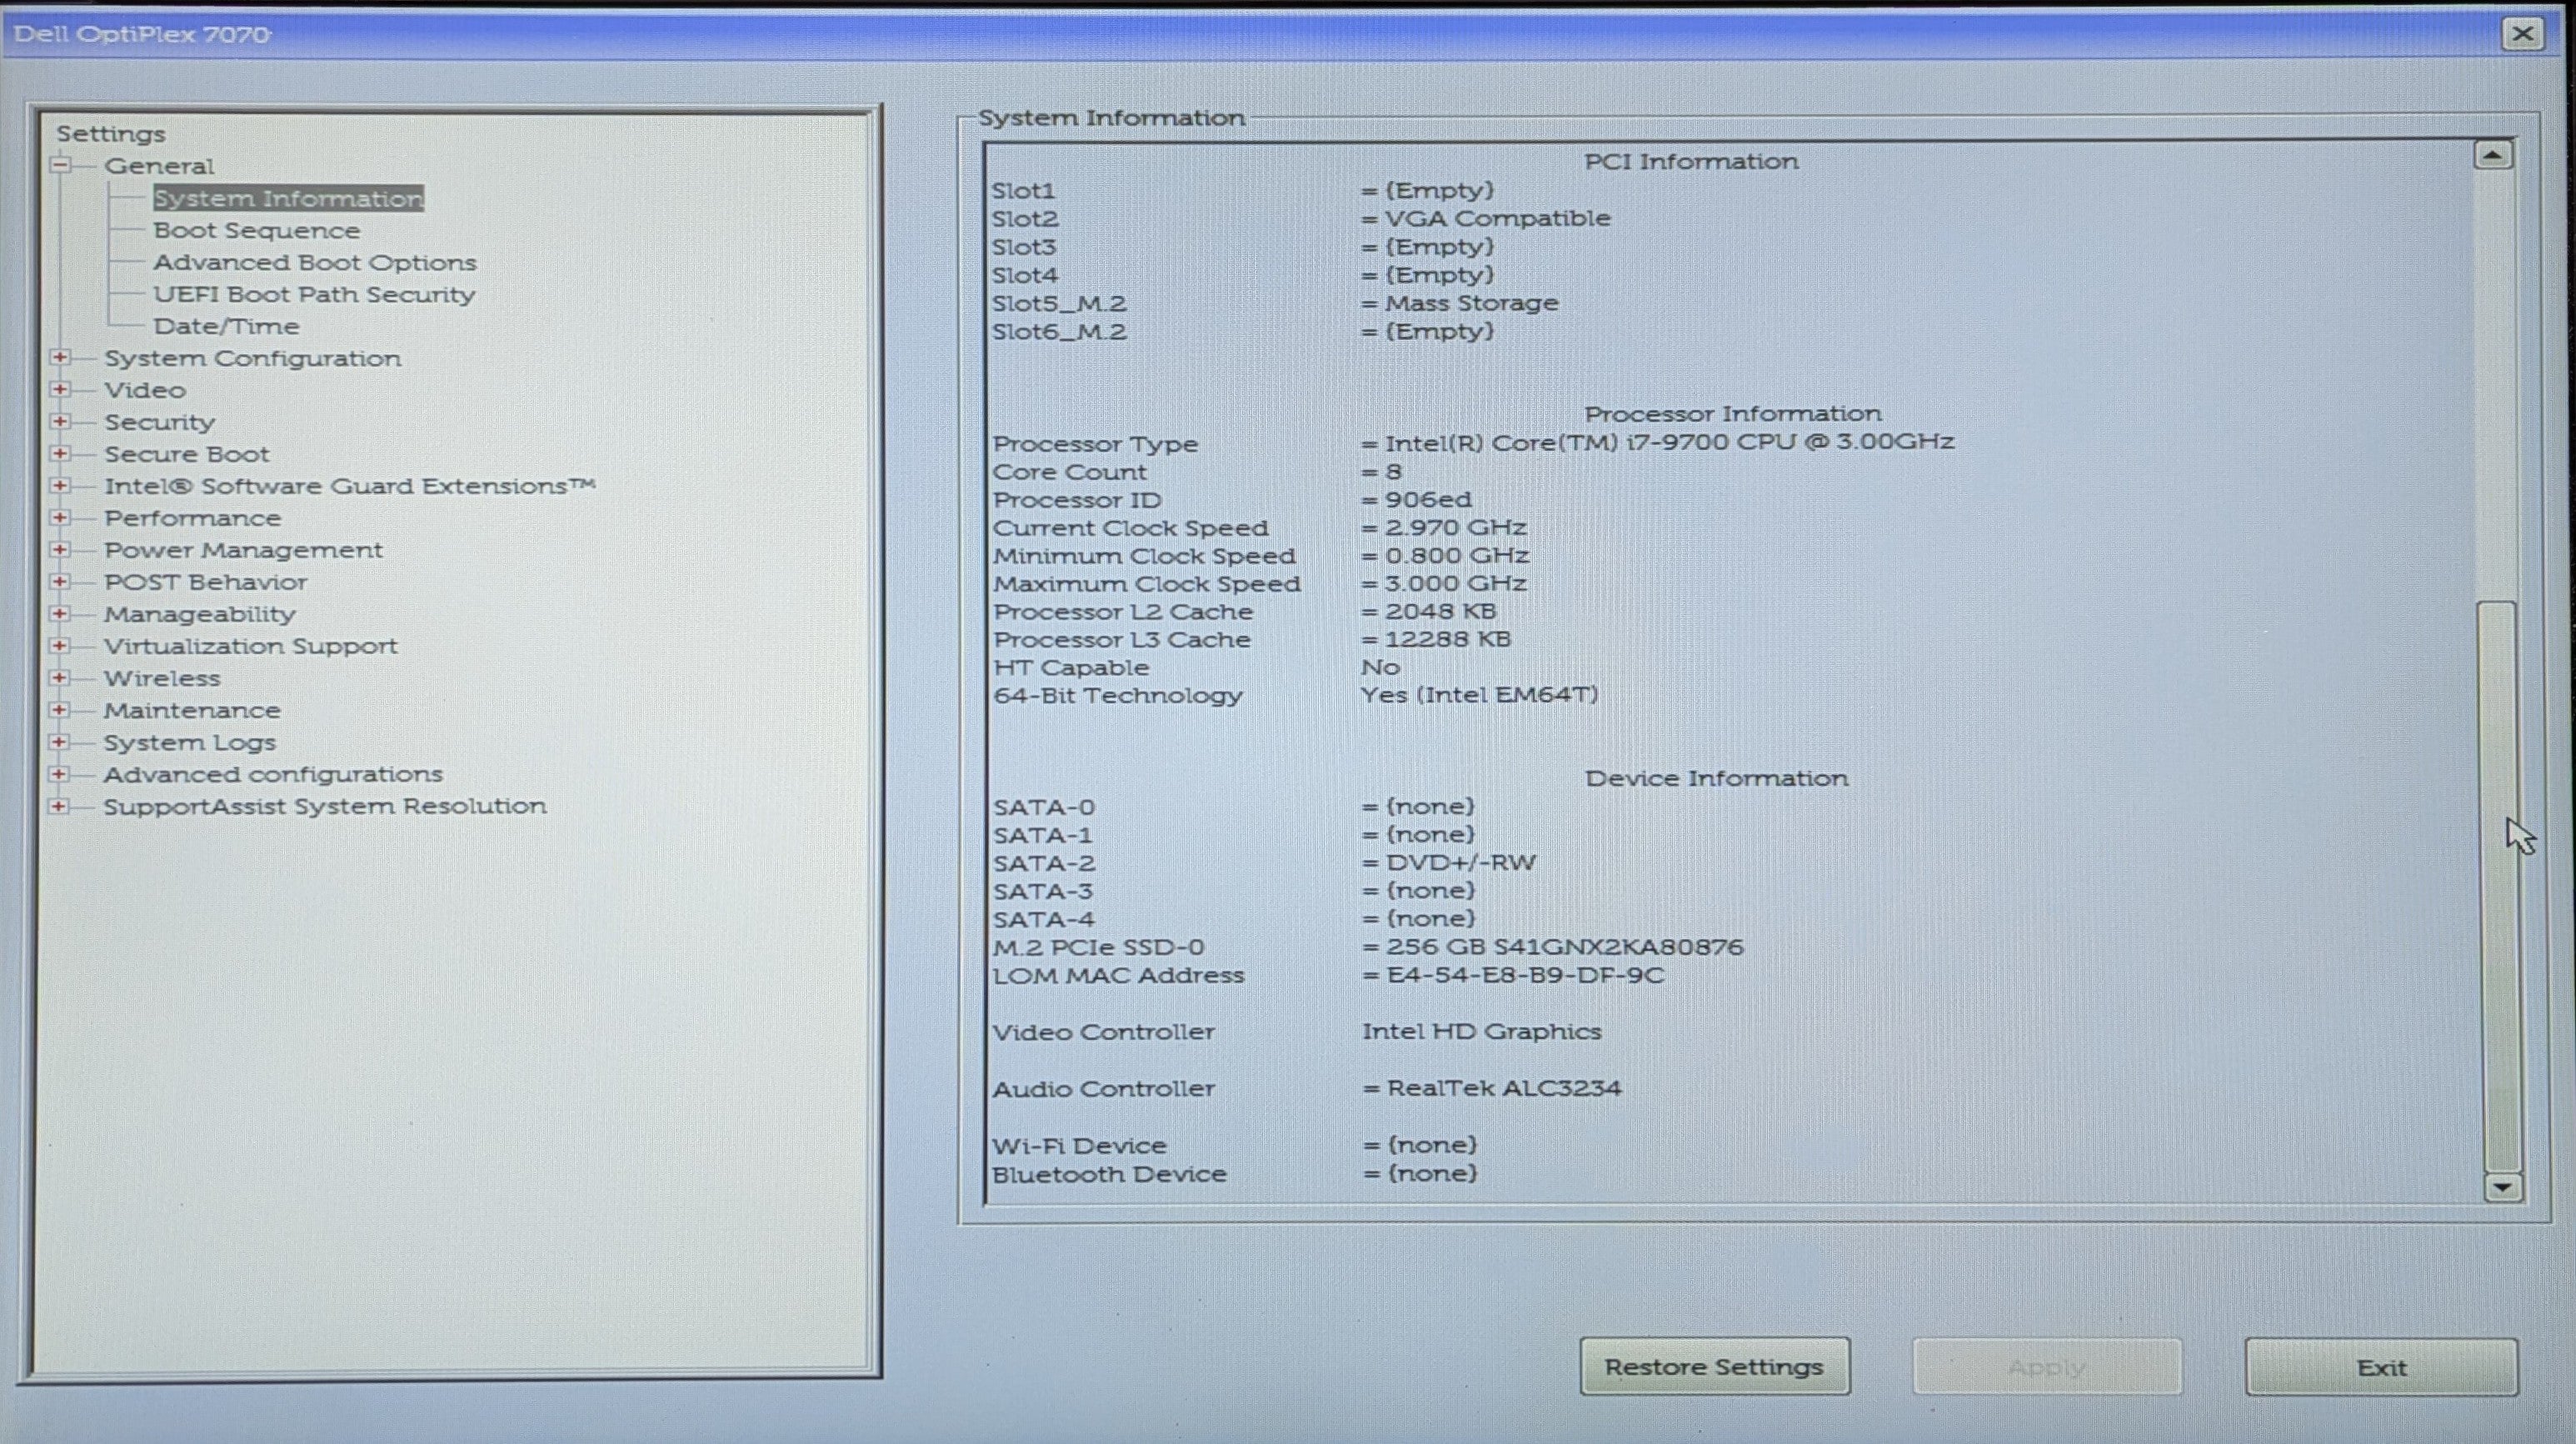Open the Date/Time settings
The height and width of the screenshot is (1444, 2576).
pyautogui.click(x=226, y=326)
